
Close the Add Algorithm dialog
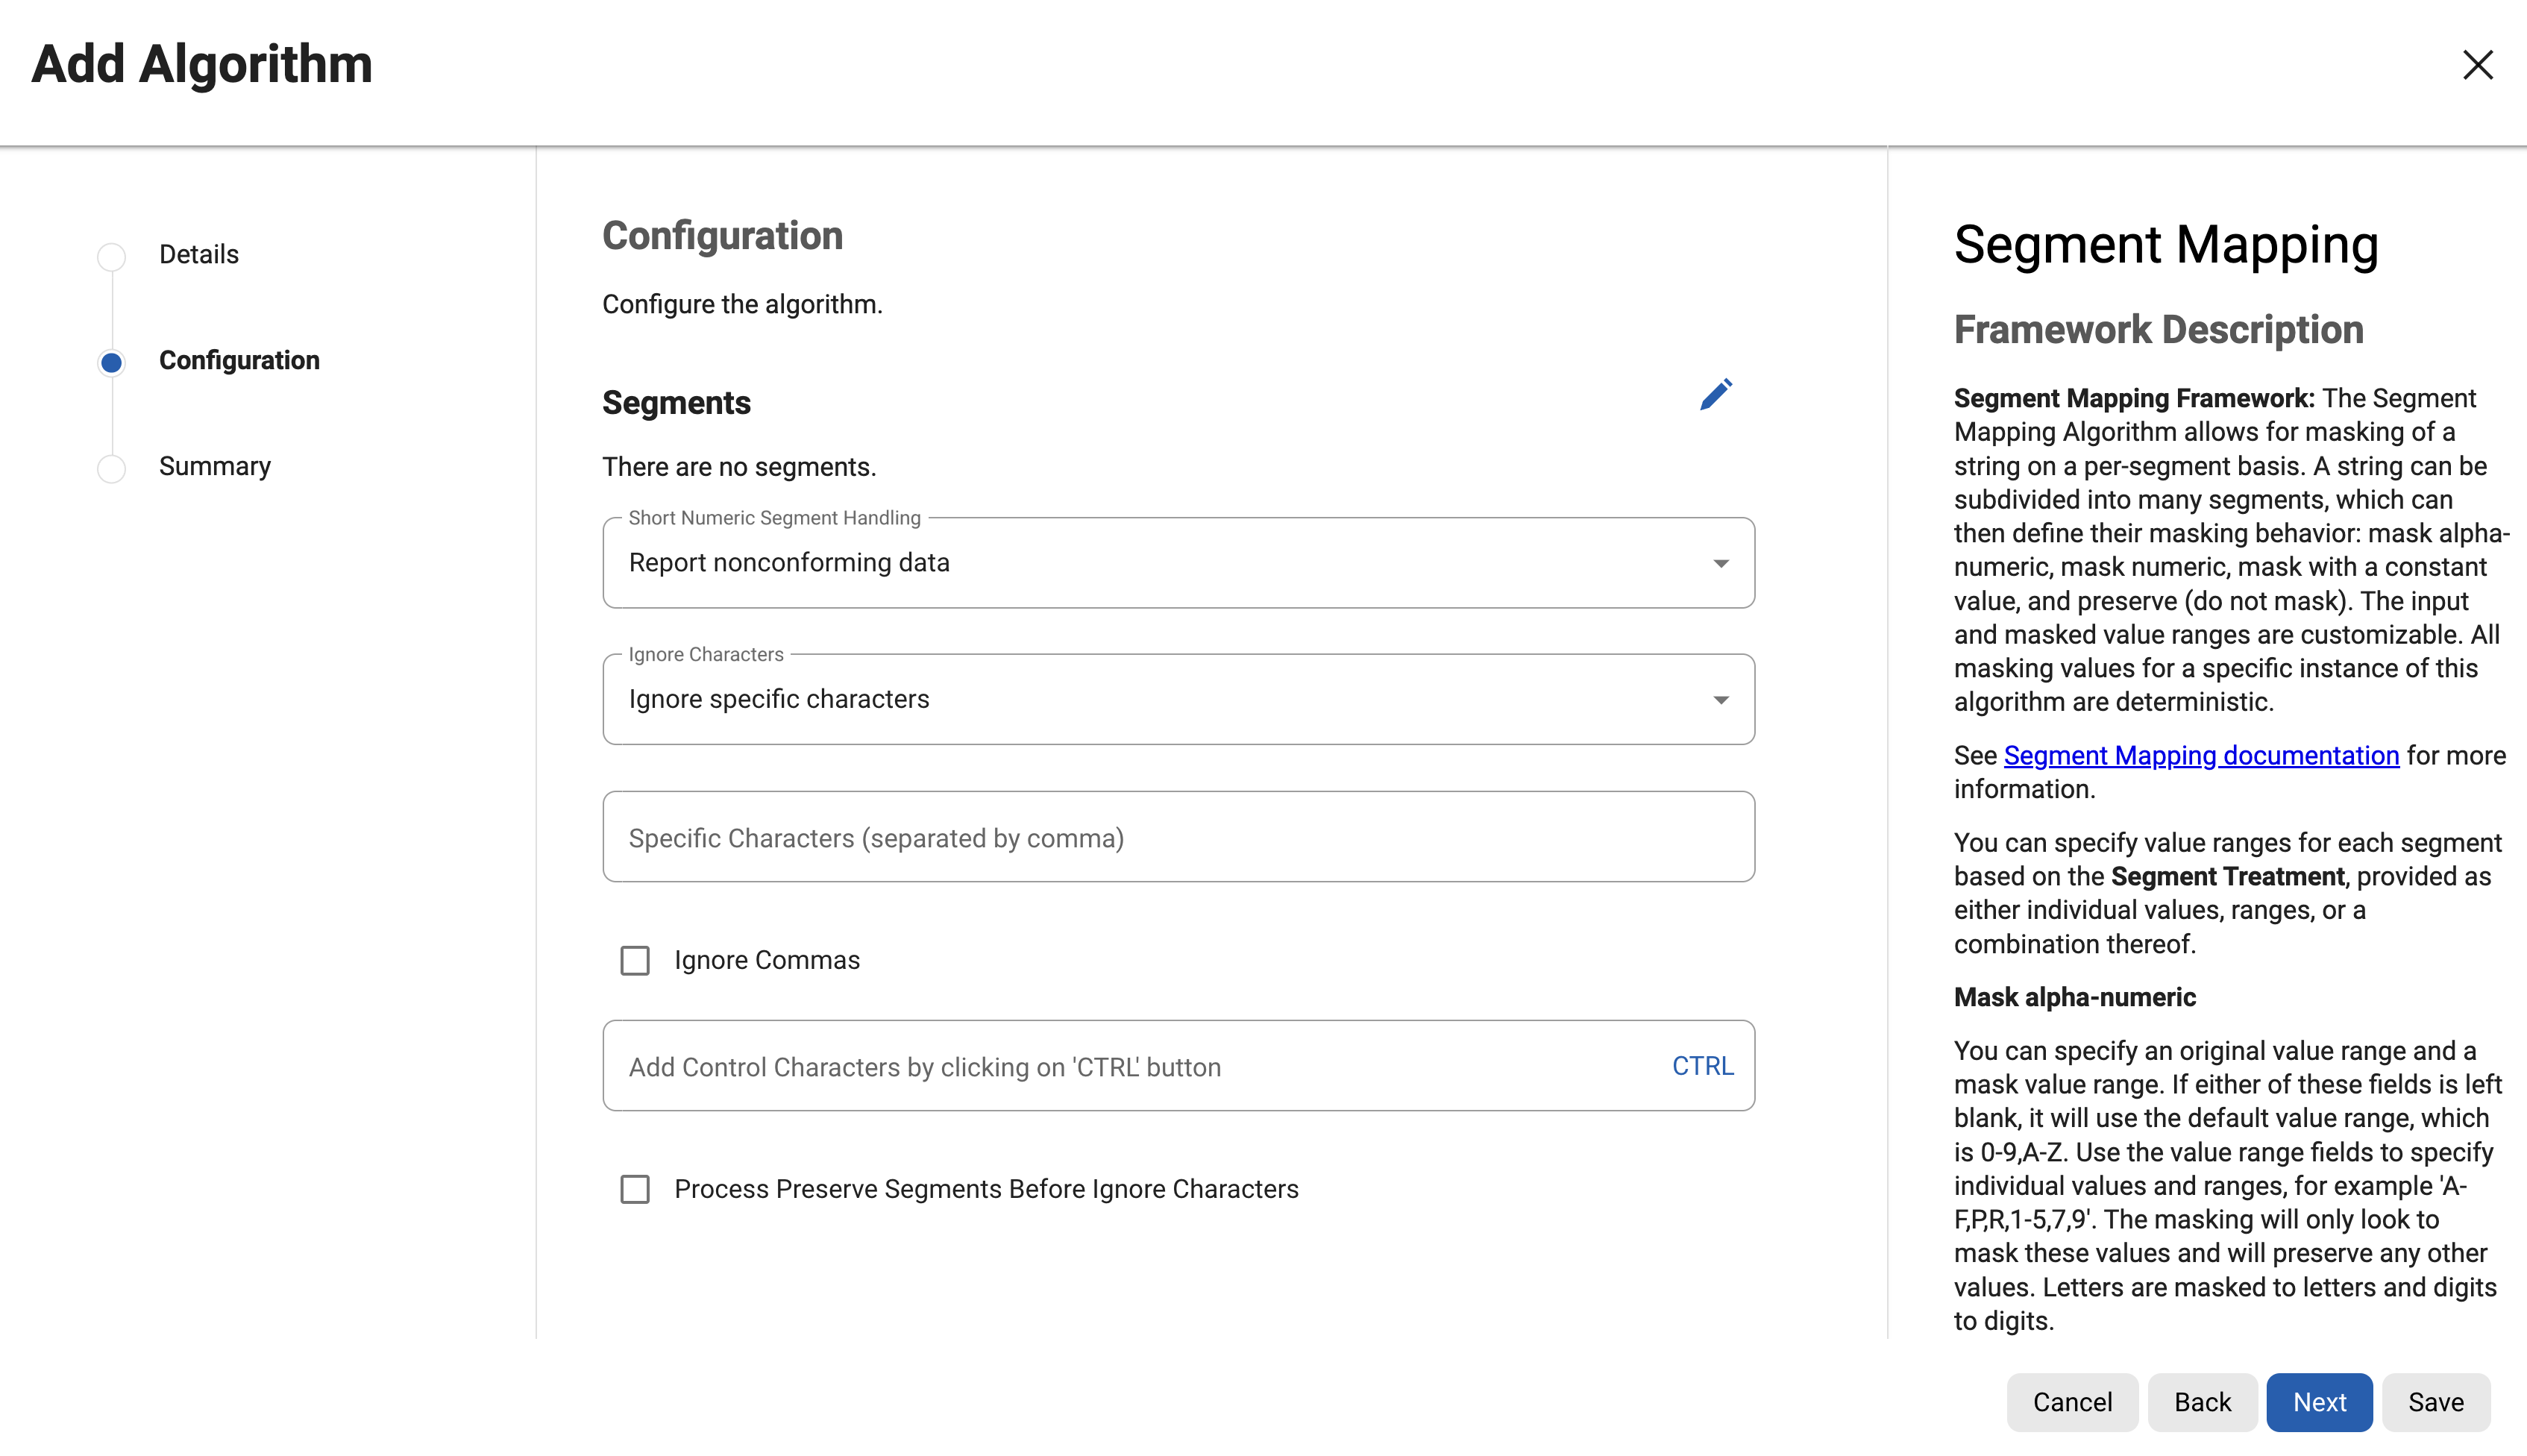(2477, 65)
